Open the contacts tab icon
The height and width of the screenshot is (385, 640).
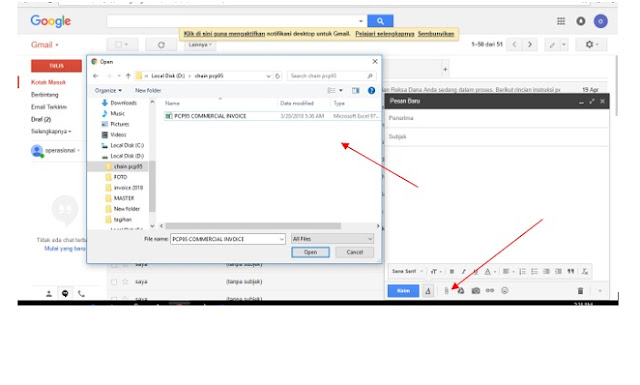point(49,294)
